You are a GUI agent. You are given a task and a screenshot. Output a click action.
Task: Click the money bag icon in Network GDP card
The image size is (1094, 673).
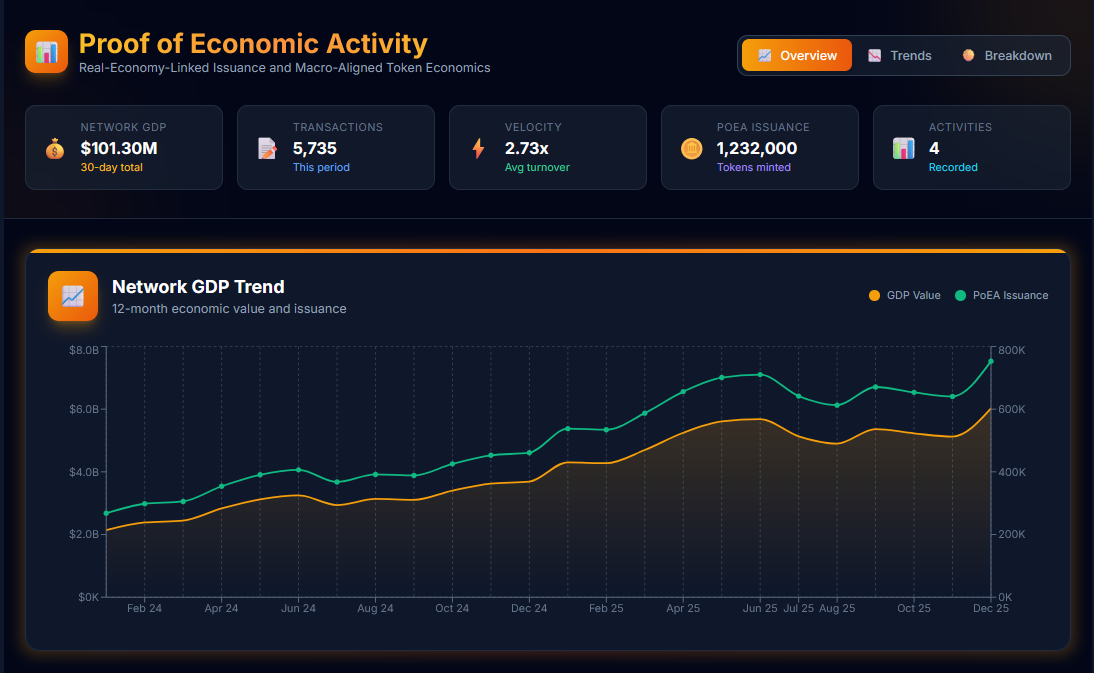click(55, 149)
